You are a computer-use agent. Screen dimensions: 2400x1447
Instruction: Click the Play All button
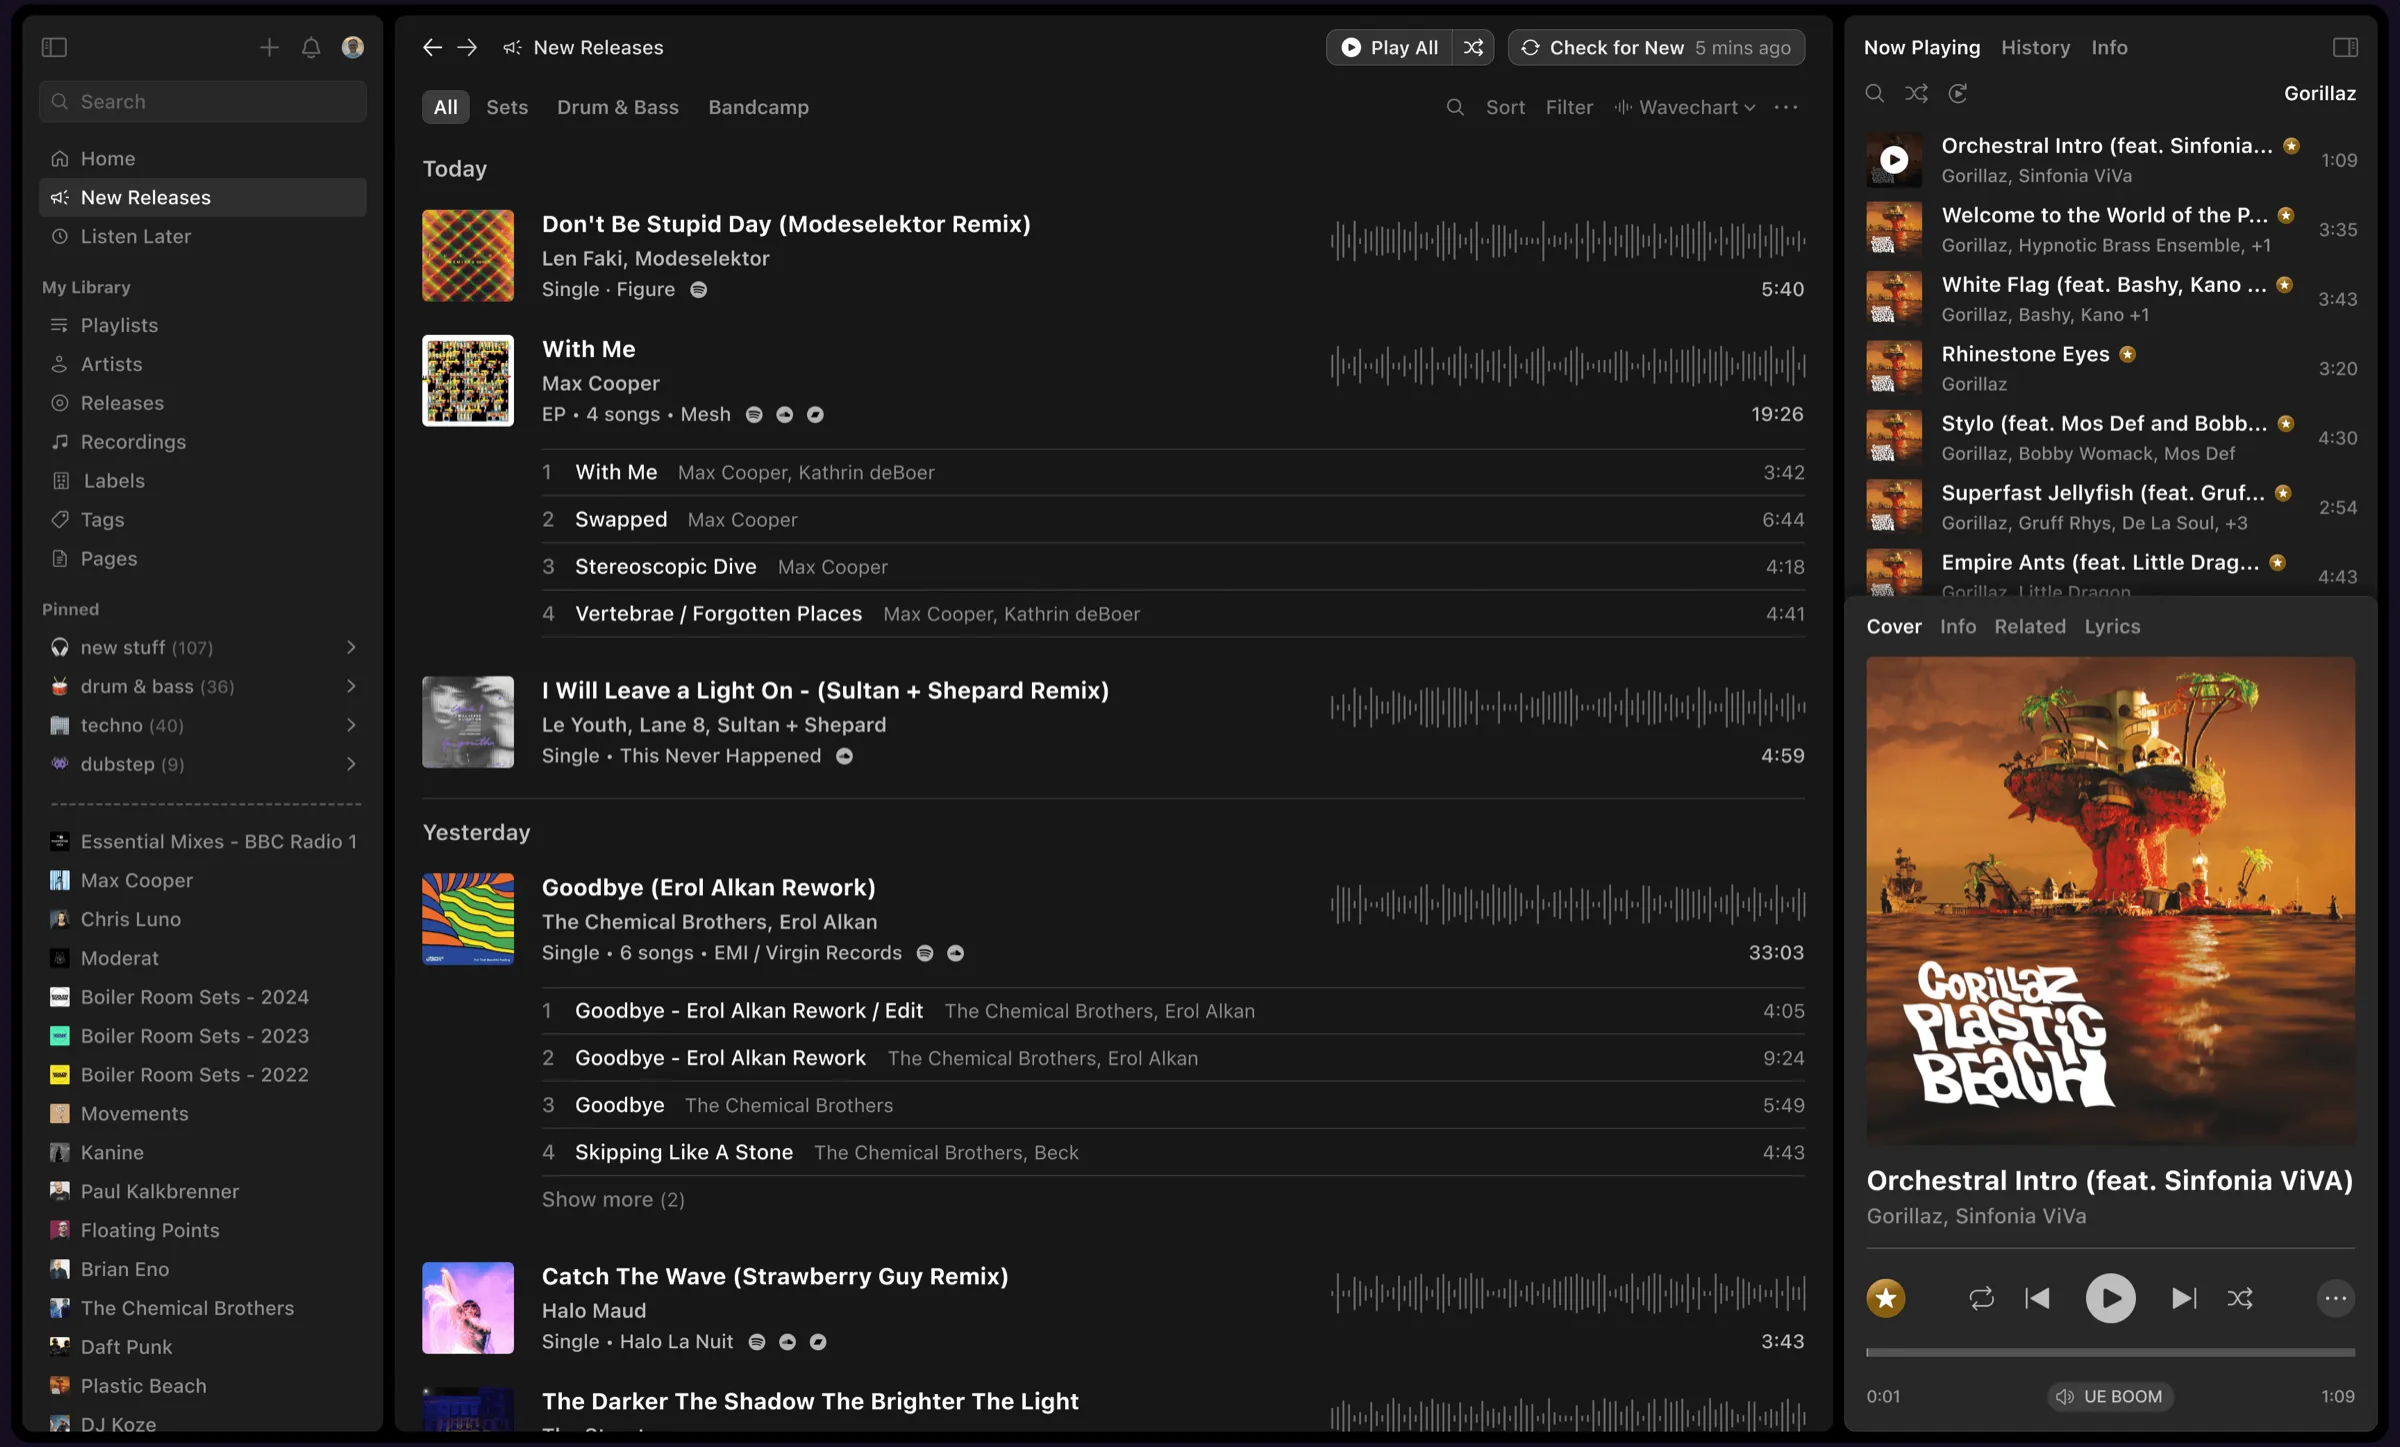(x=1390, y=47)
